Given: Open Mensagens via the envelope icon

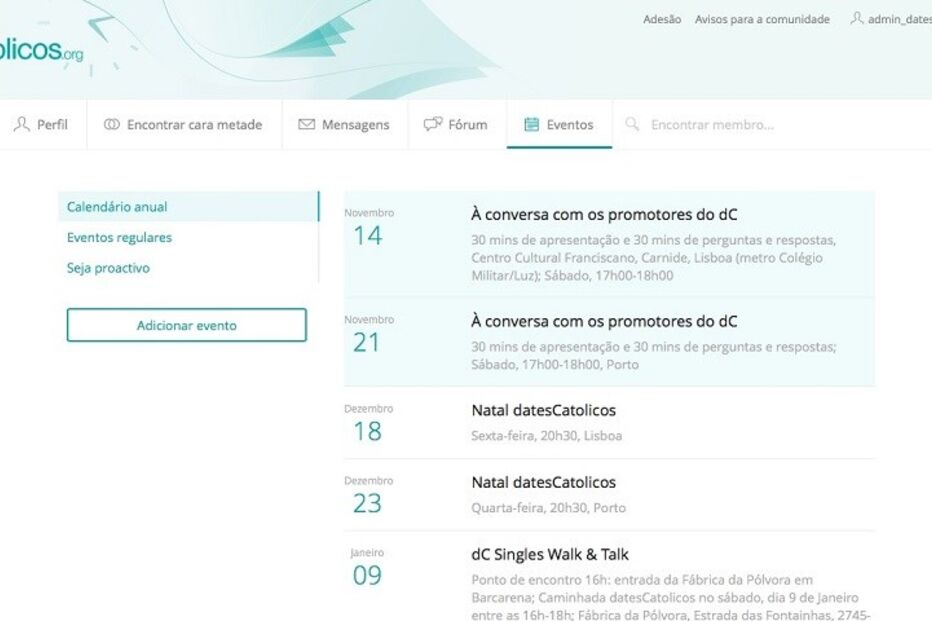Looking at the screenshot, I should point(305,124).
